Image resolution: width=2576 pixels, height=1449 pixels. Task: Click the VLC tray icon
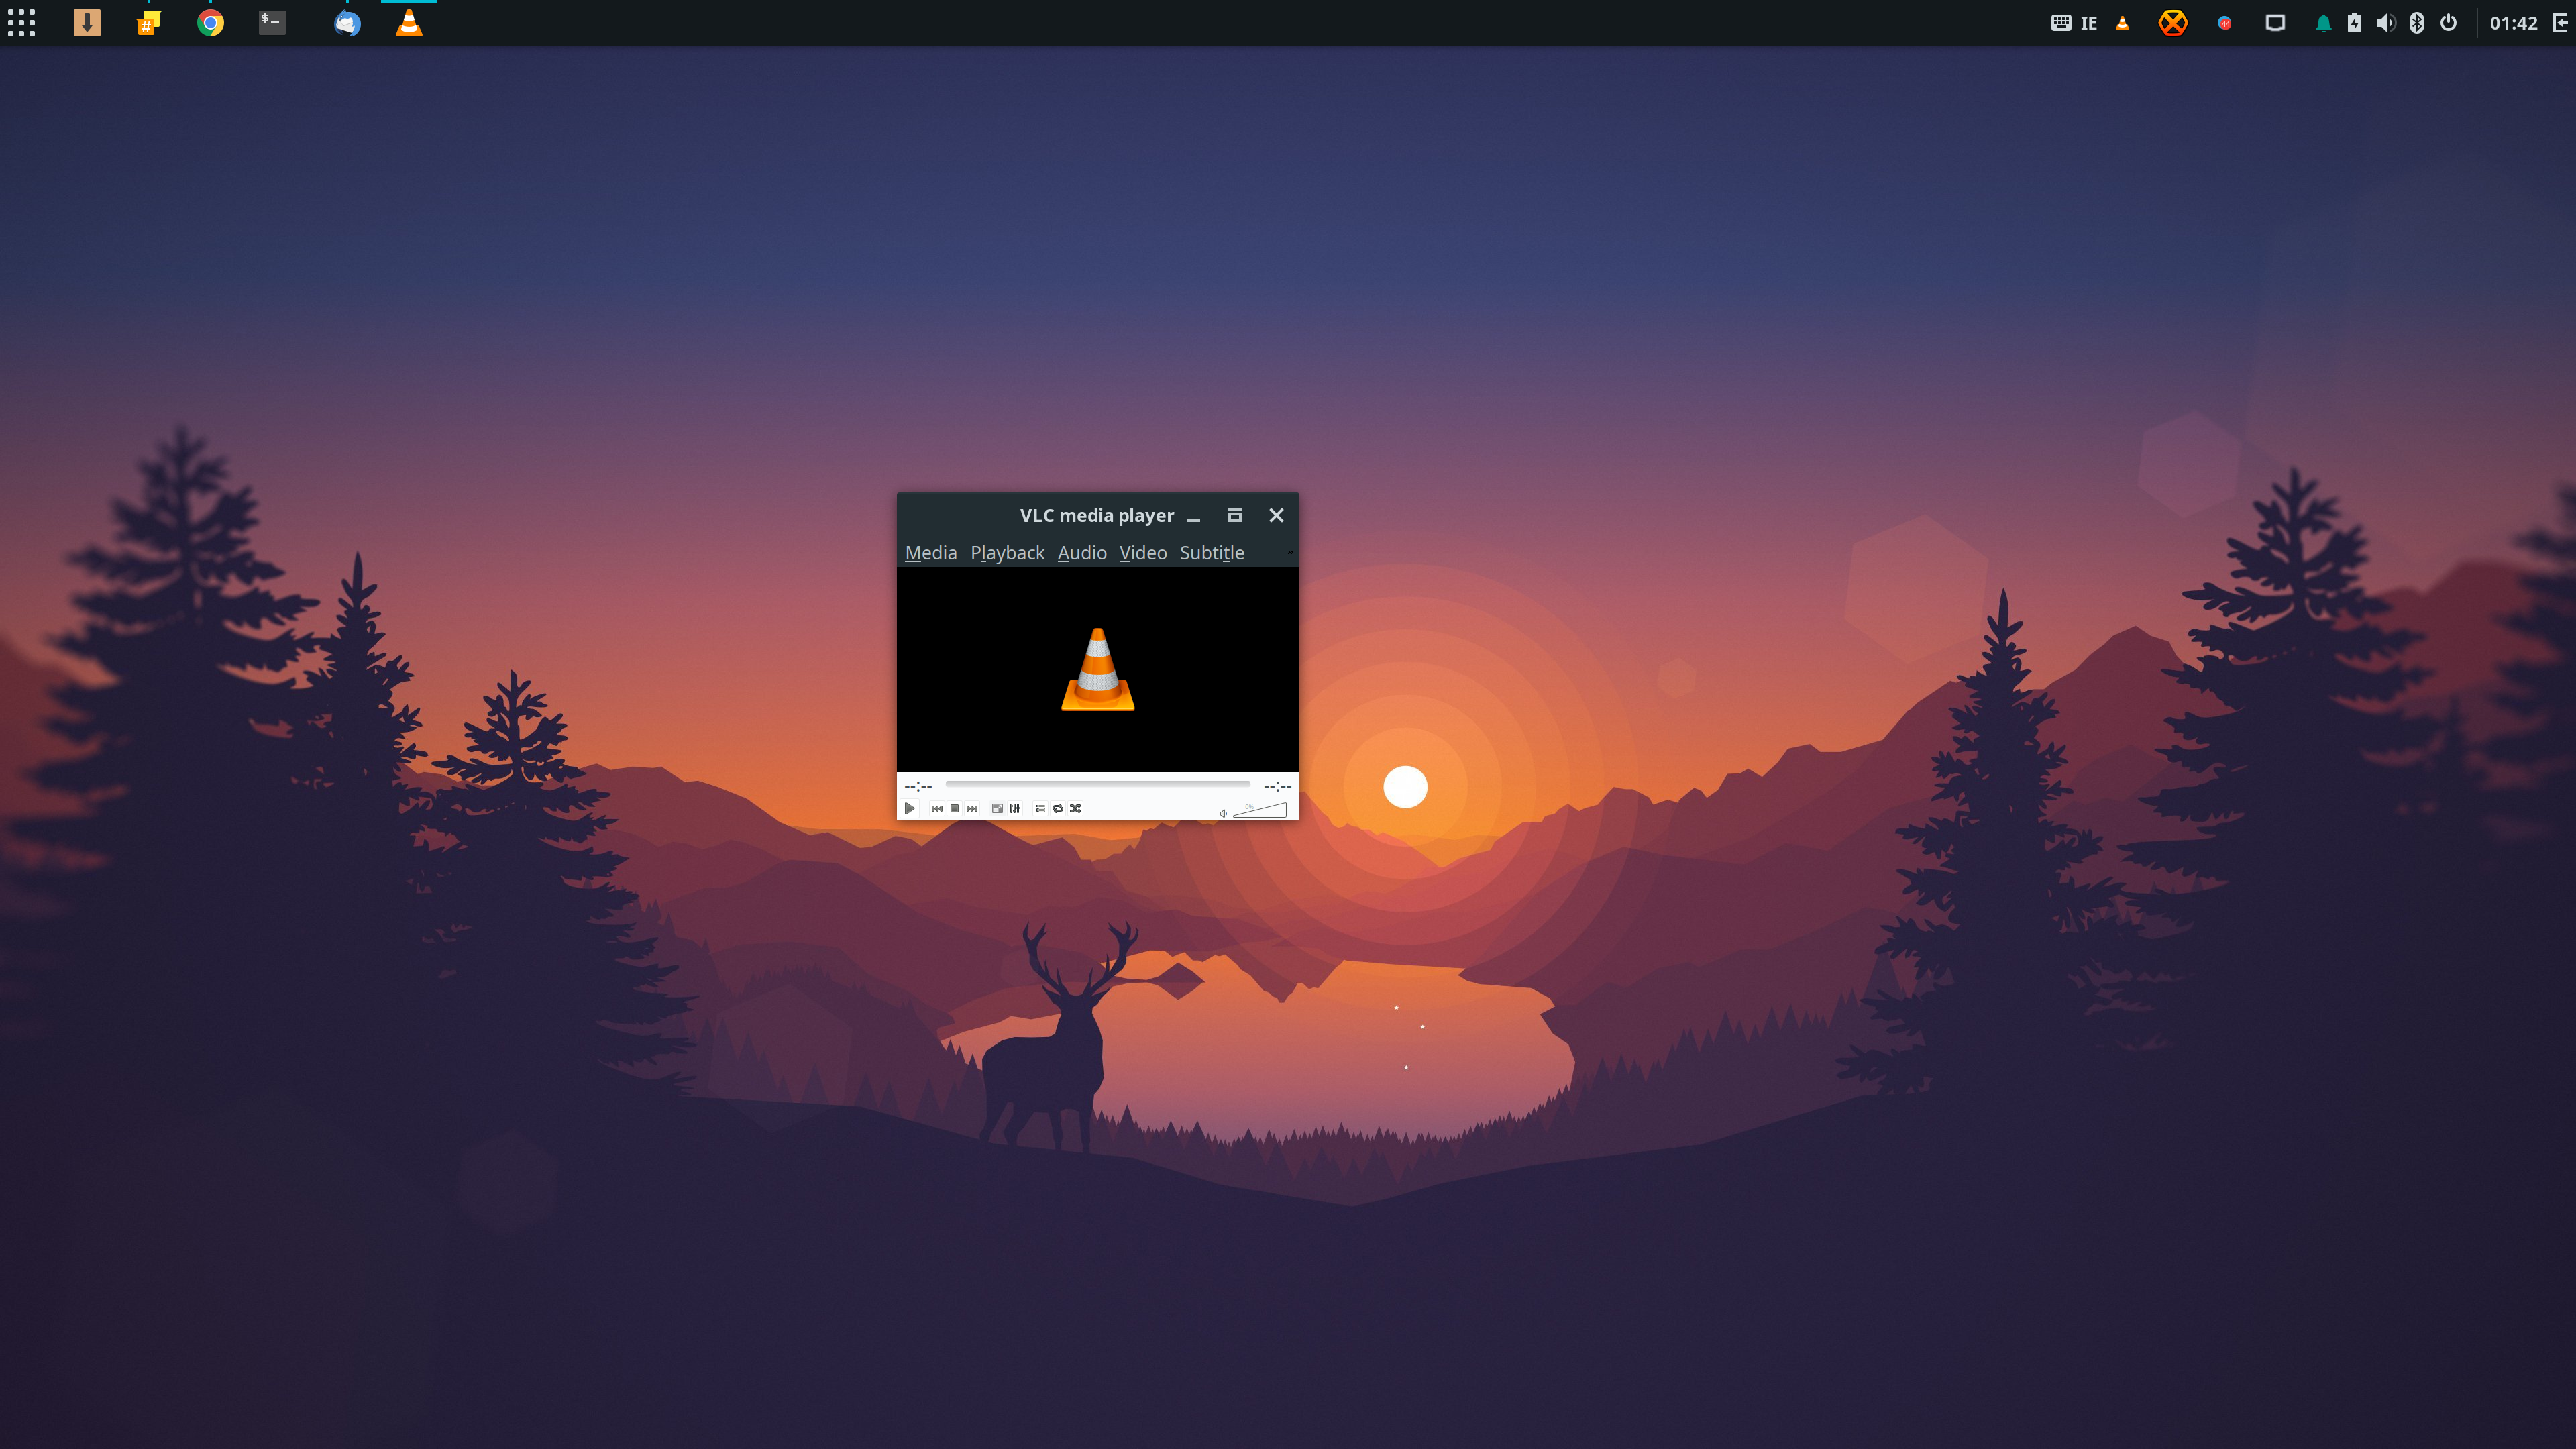click(2122, 23)
